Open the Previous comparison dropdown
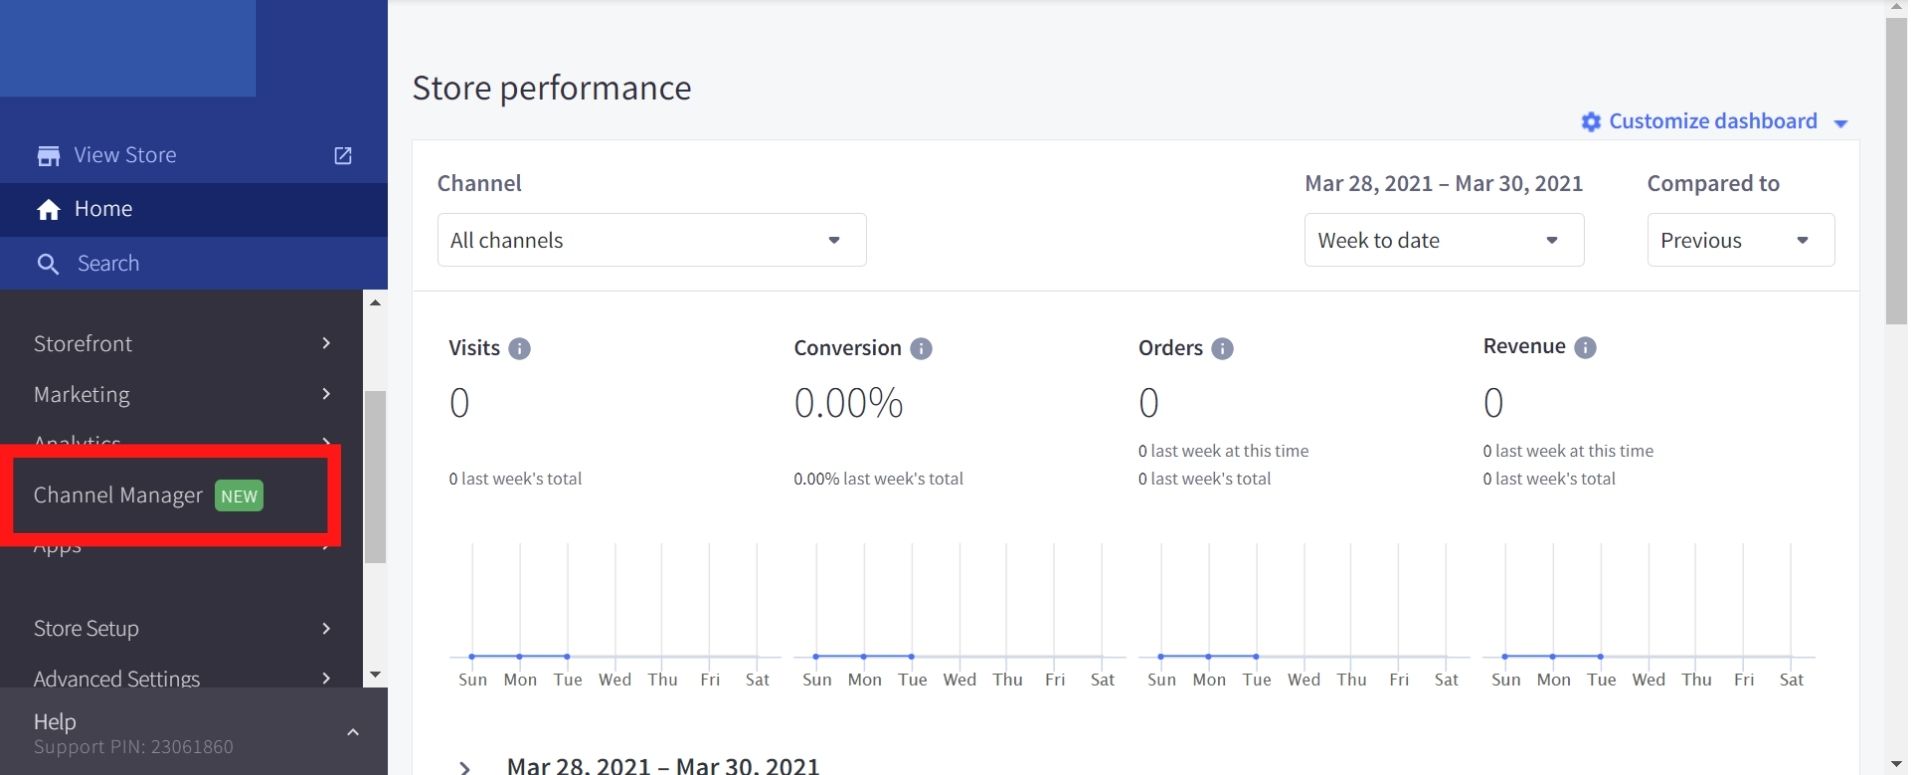The image size is (1911, 775). pos(1739,240)
